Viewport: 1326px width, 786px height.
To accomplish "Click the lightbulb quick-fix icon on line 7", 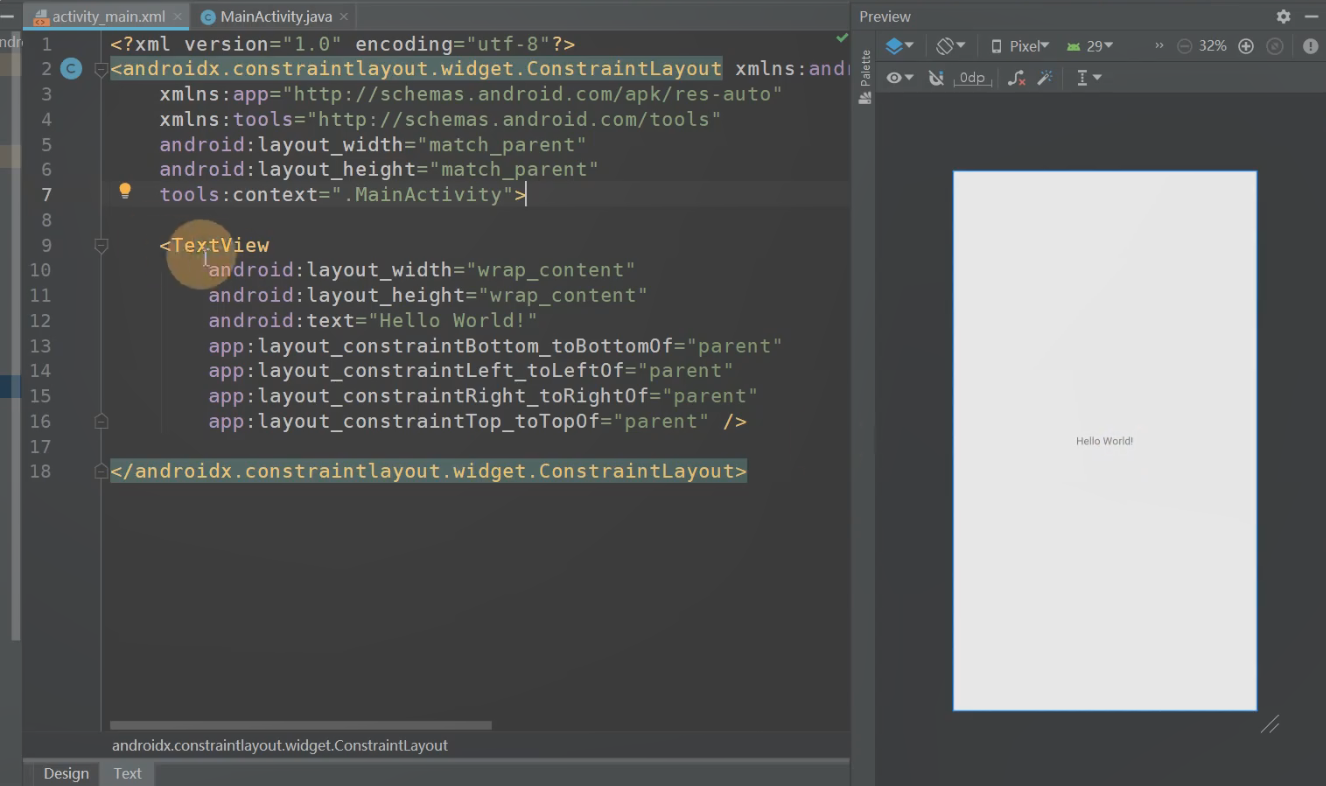I will (125, 191).
